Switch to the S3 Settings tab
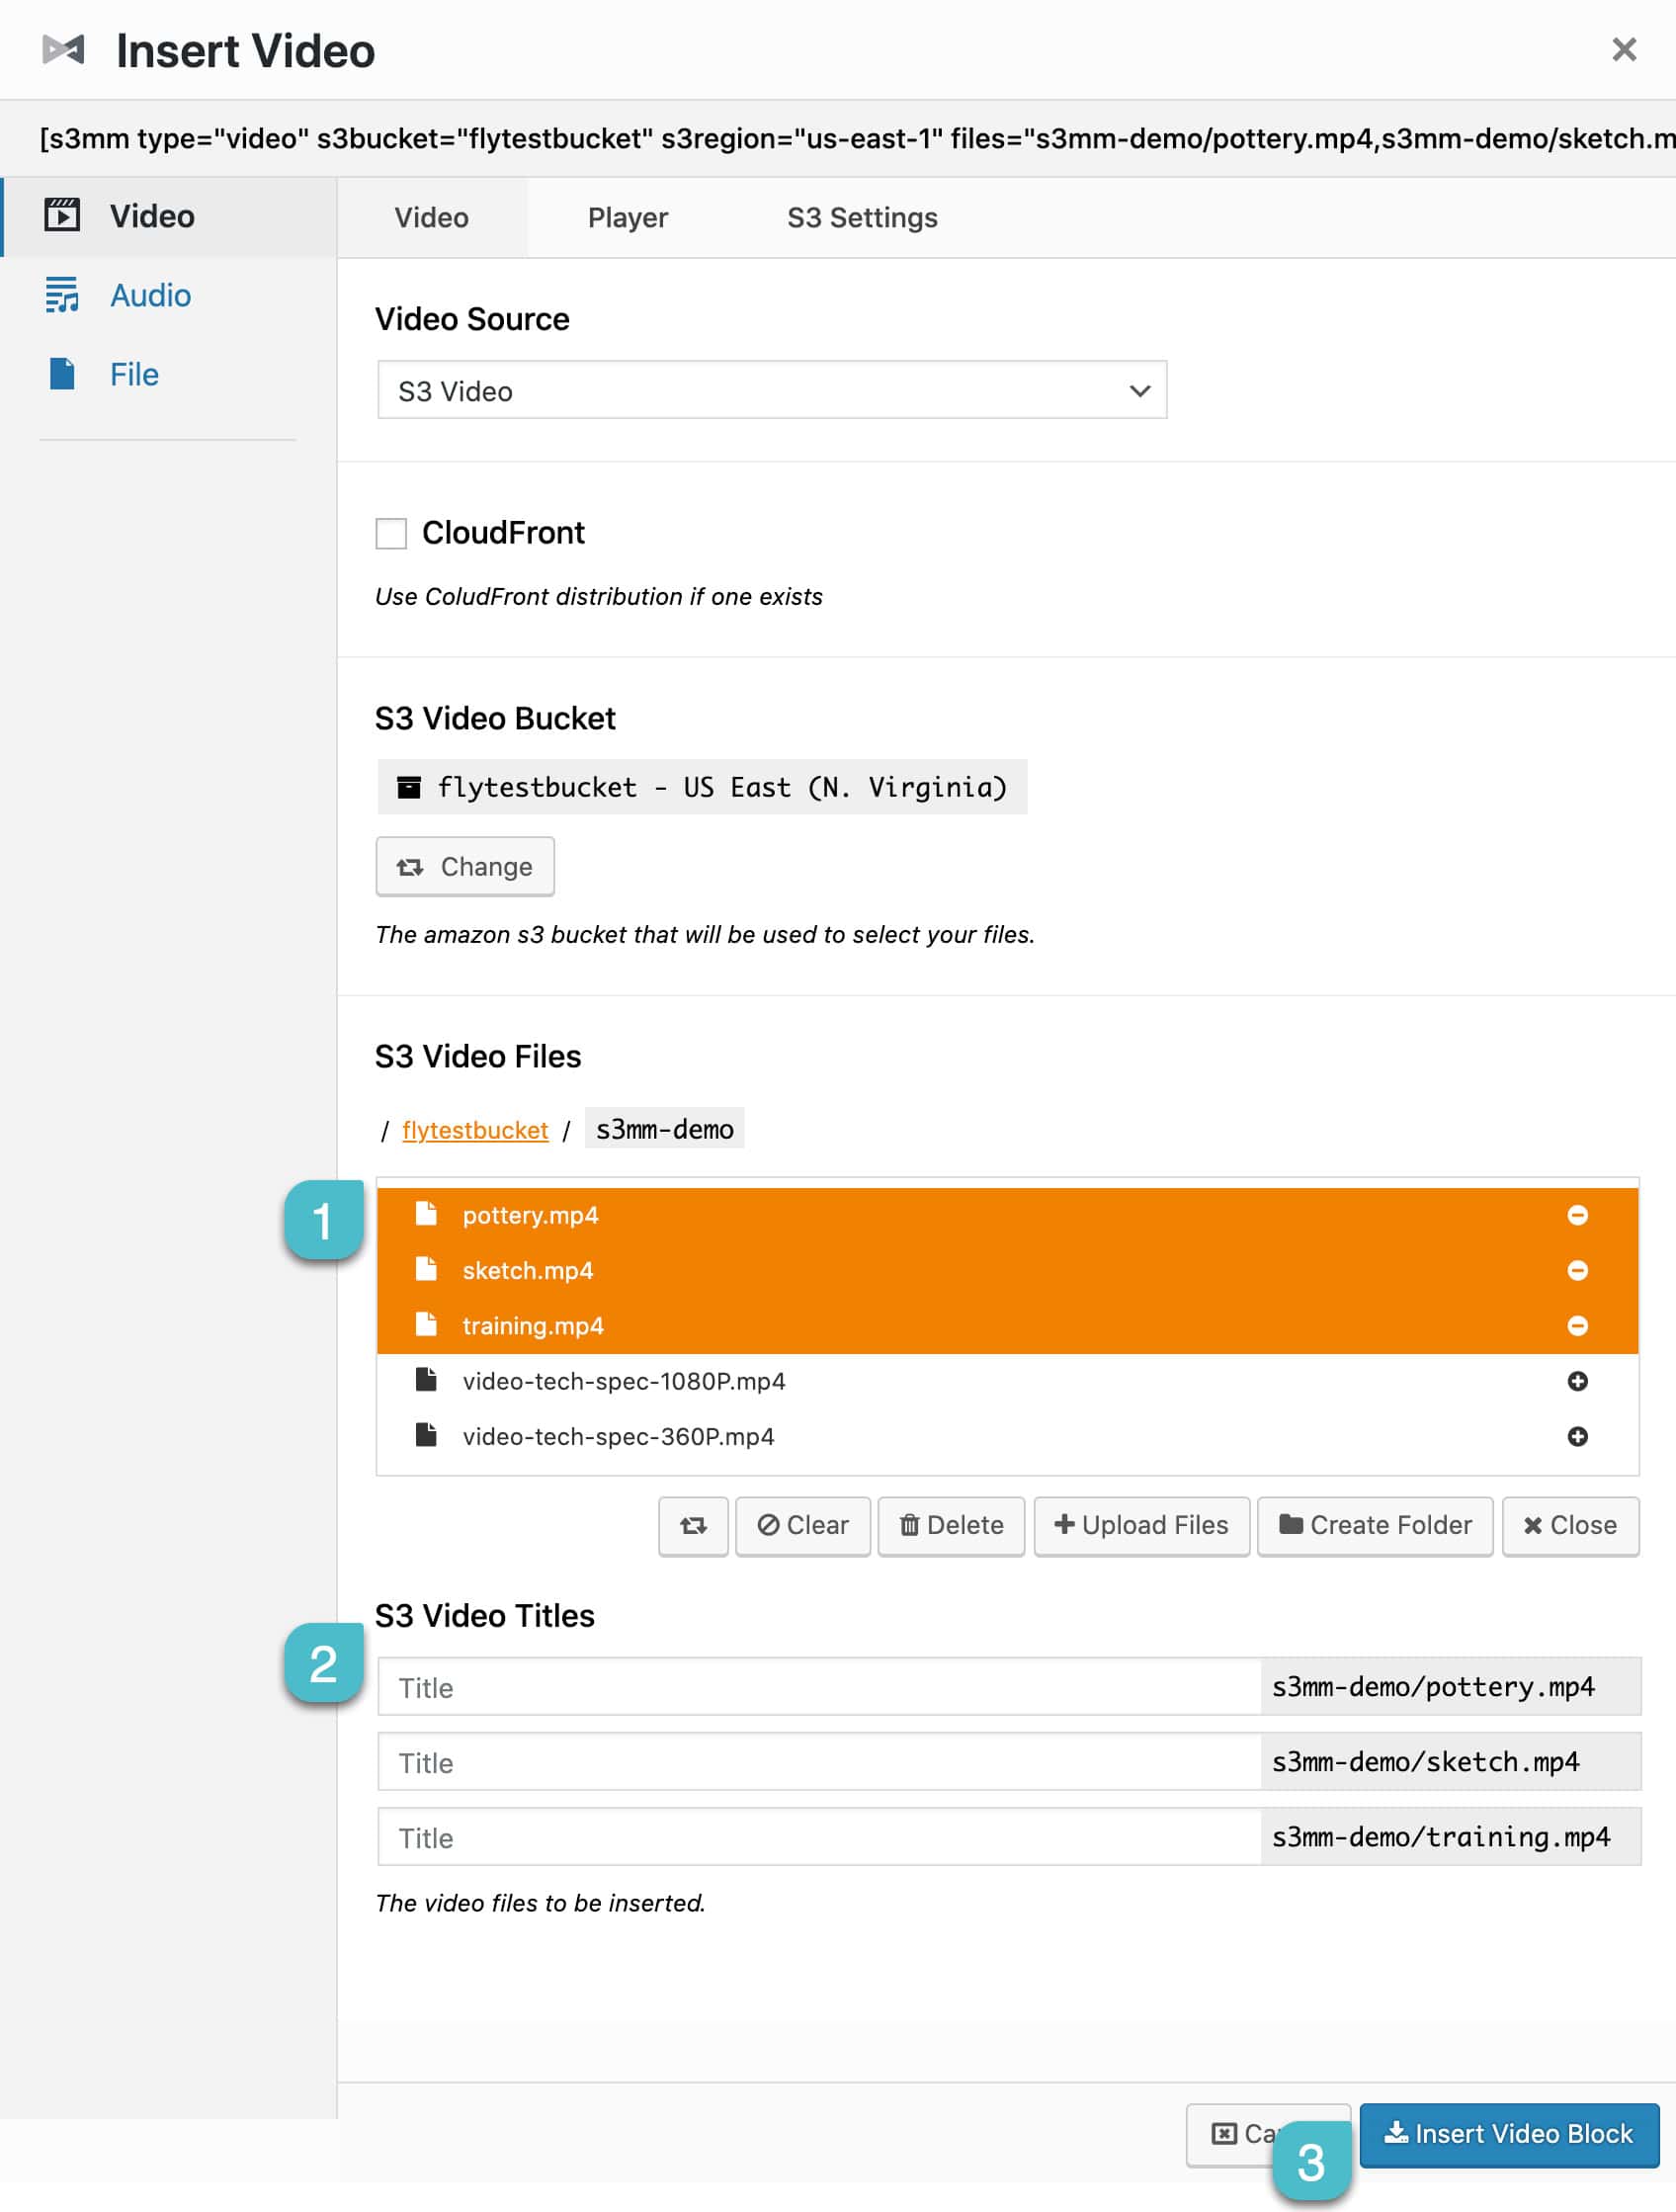1676x2212 pixels. [x=862, y=217]
